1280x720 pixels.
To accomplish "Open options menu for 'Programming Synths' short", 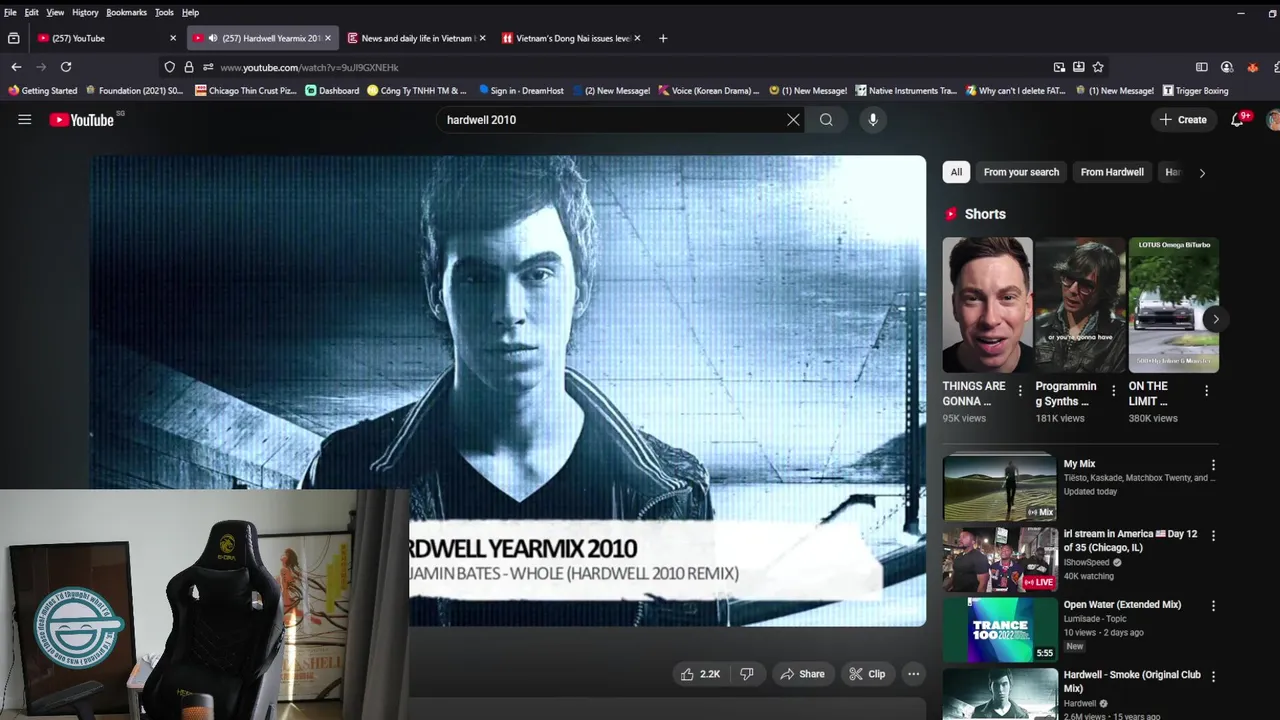I will coord(1113,391).
